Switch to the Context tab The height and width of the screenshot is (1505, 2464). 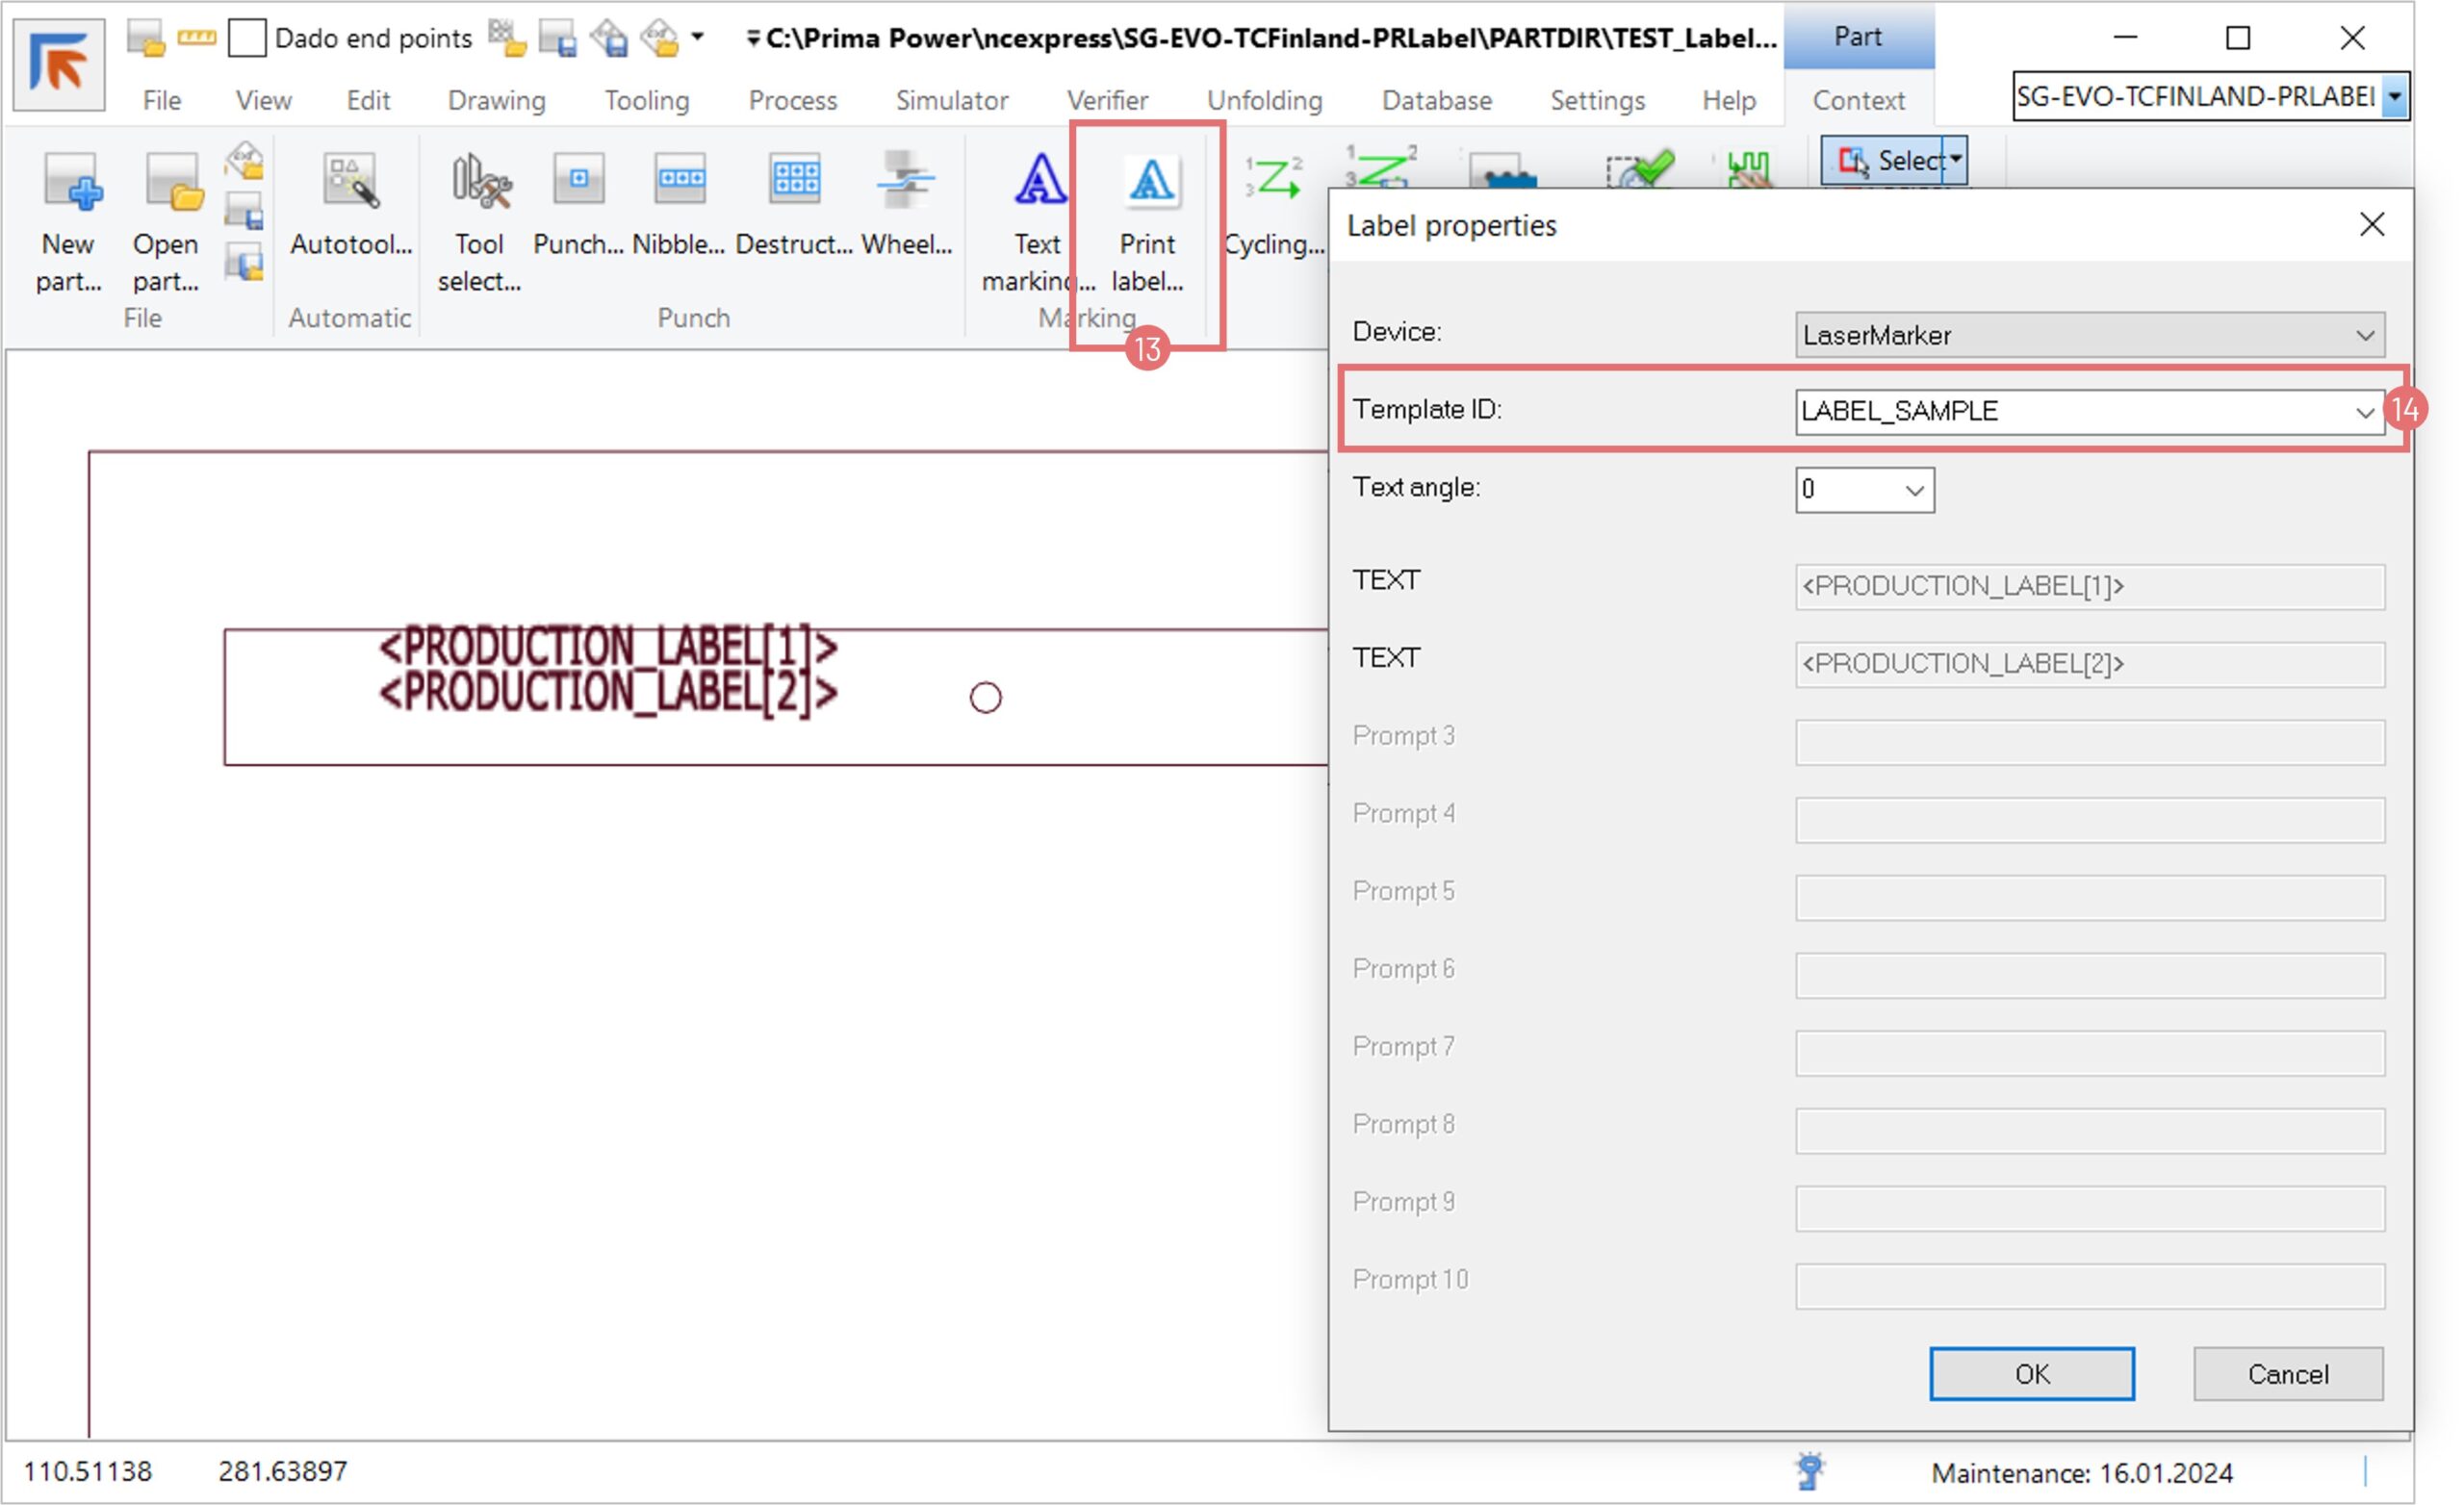(1858, 100)
